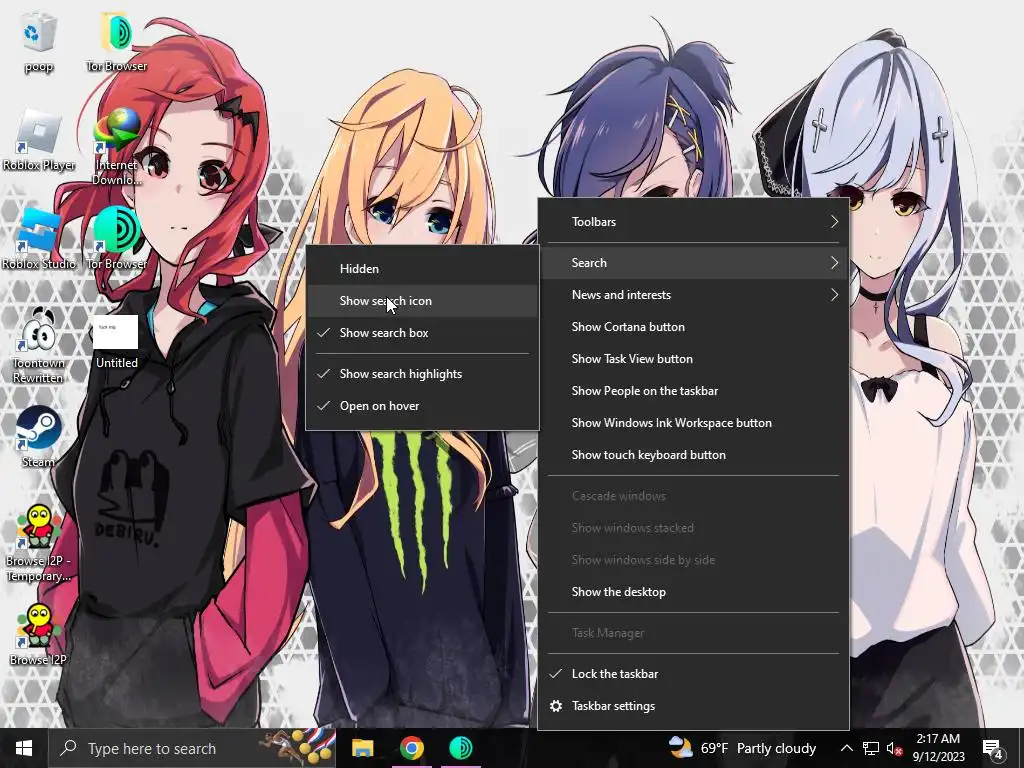The width and height of the screenshot is (1024, 768).
Task: Select the Roblox Studio desktop icon
Action: pyautogui.click(x=39, y=239)
